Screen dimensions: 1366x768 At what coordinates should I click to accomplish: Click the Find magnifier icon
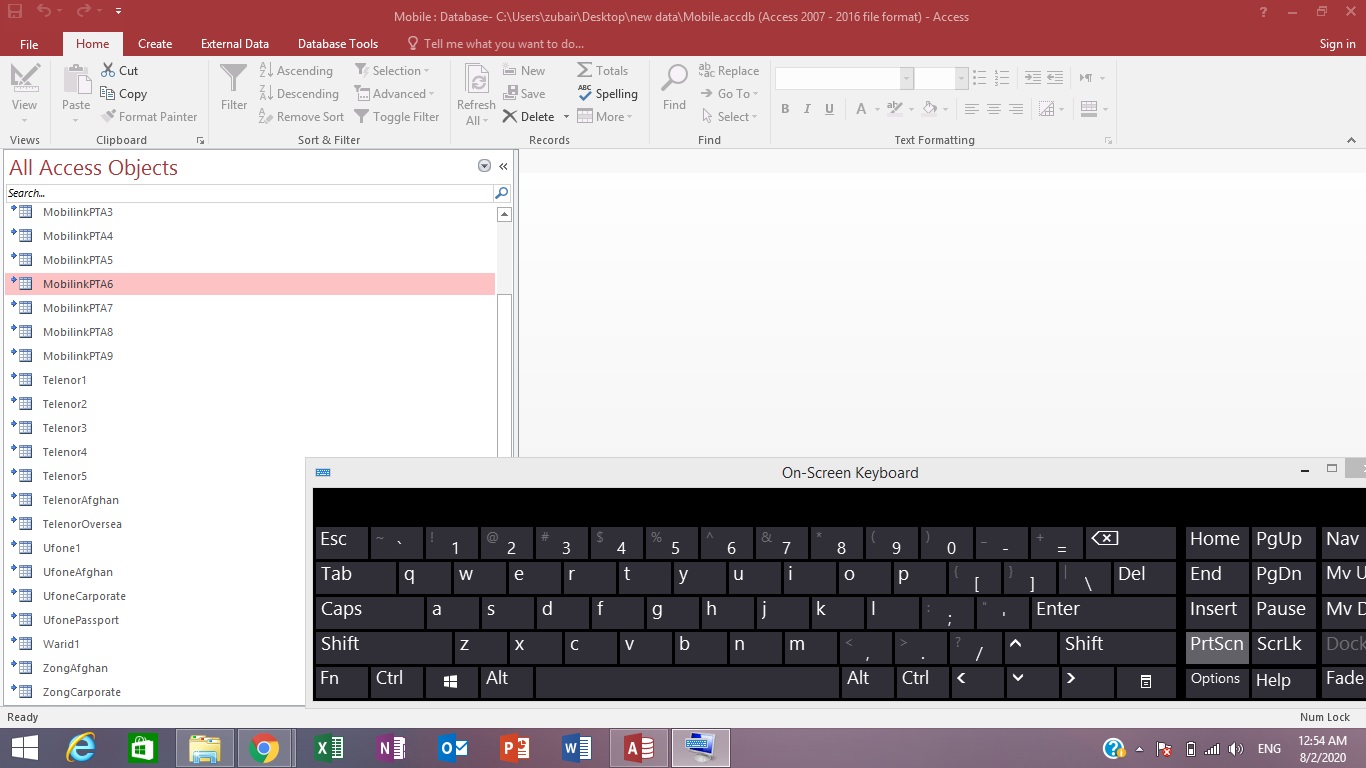(675, 79)
